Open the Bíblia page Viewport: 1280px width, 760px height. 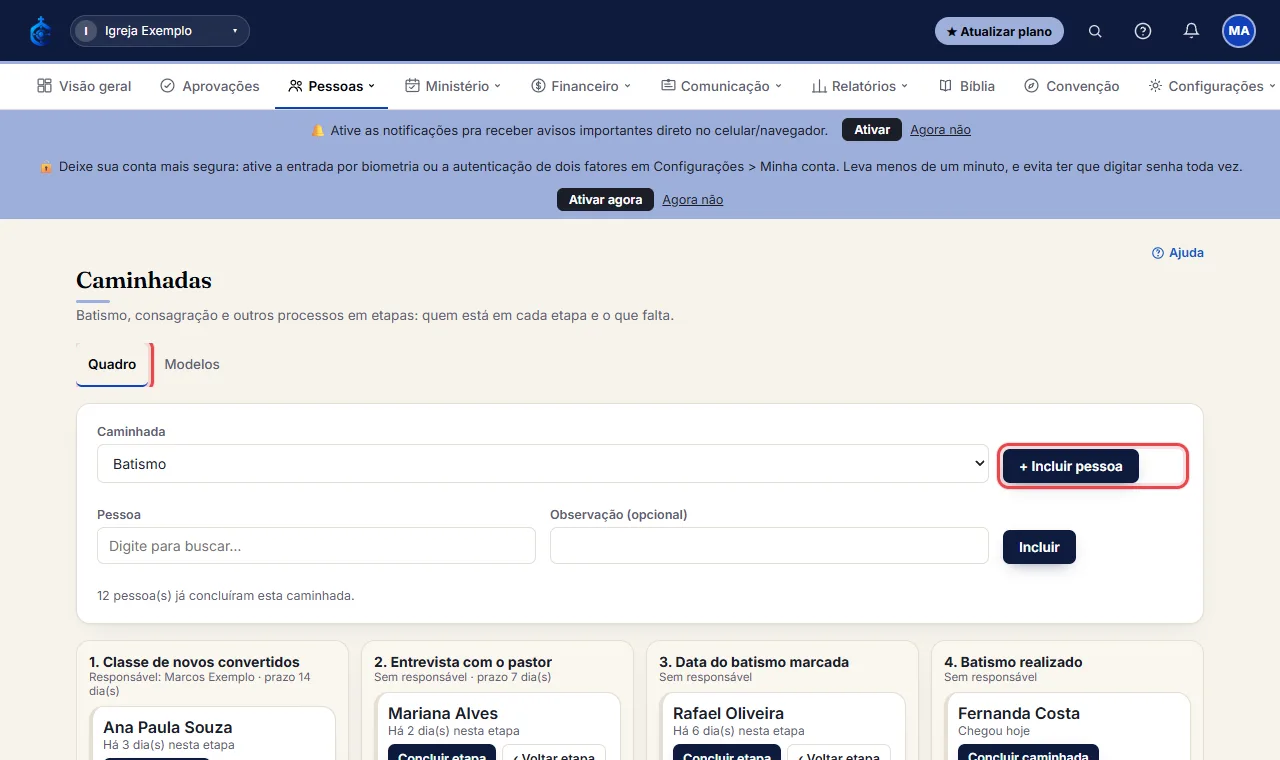pos(967,86)
